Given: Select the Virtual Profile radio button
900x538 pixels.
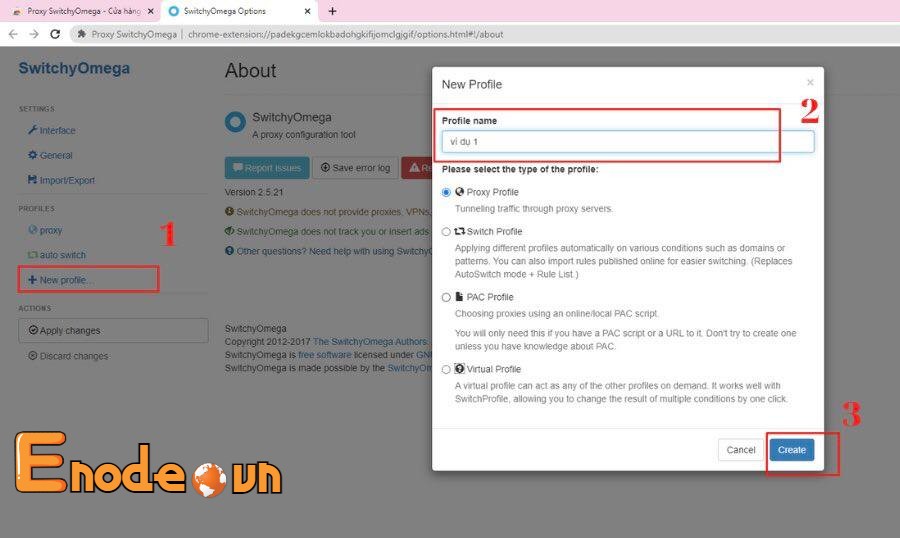Looking at the screenshot, I should [447, 369].
